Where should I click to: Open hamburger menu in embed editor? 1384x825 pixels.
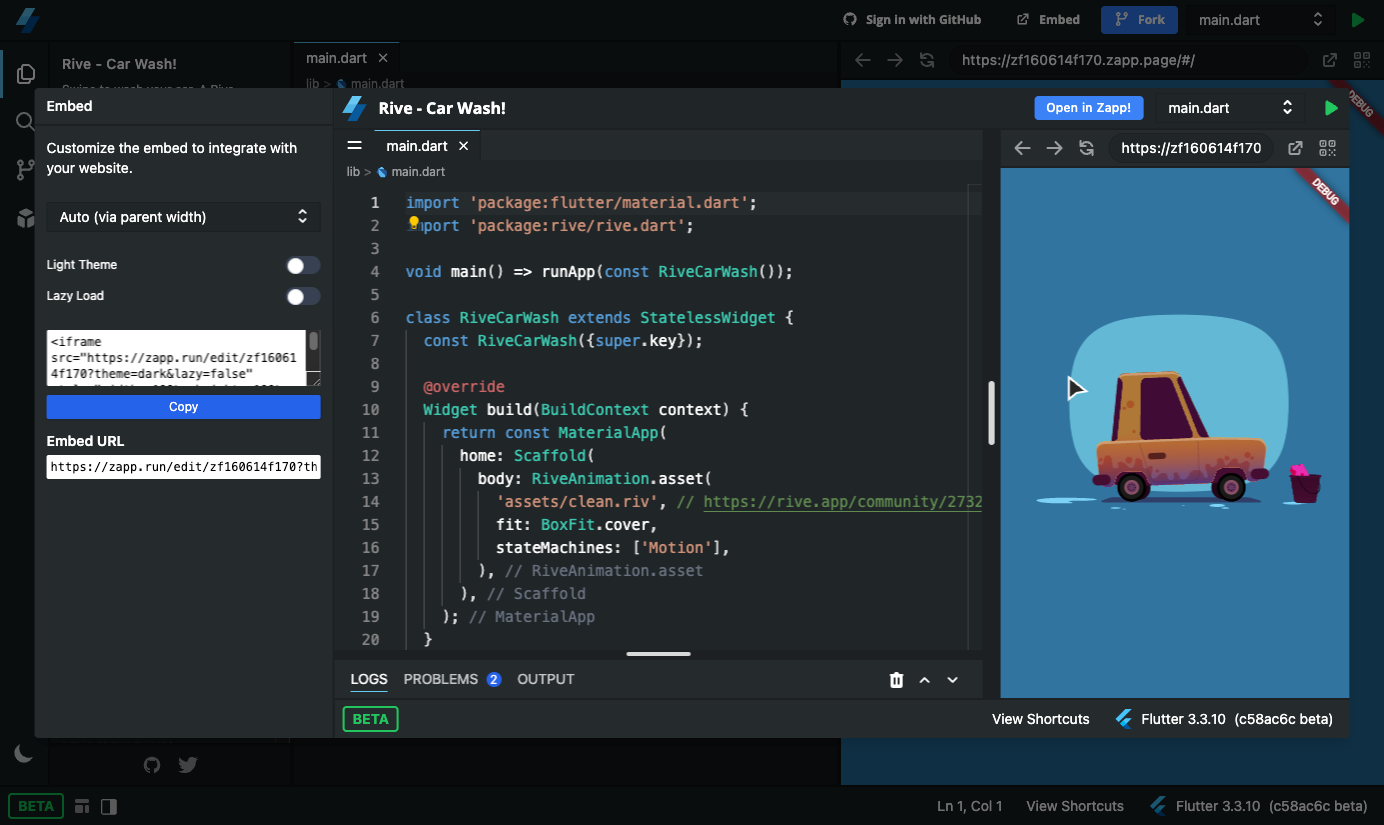coord(354,145)
